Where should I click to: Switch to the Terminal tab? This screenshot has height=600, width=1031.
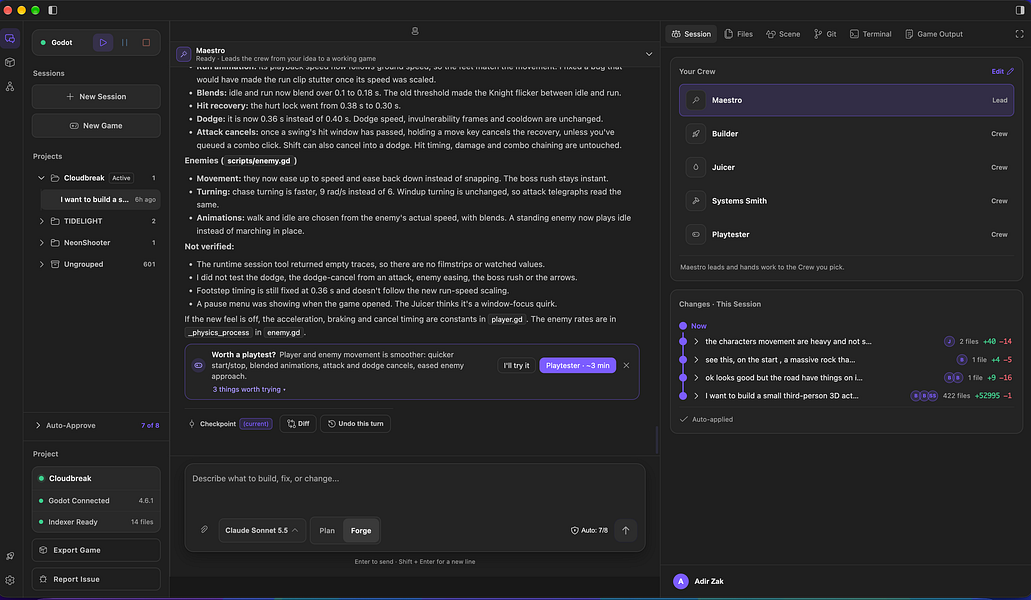pos(871,34)
